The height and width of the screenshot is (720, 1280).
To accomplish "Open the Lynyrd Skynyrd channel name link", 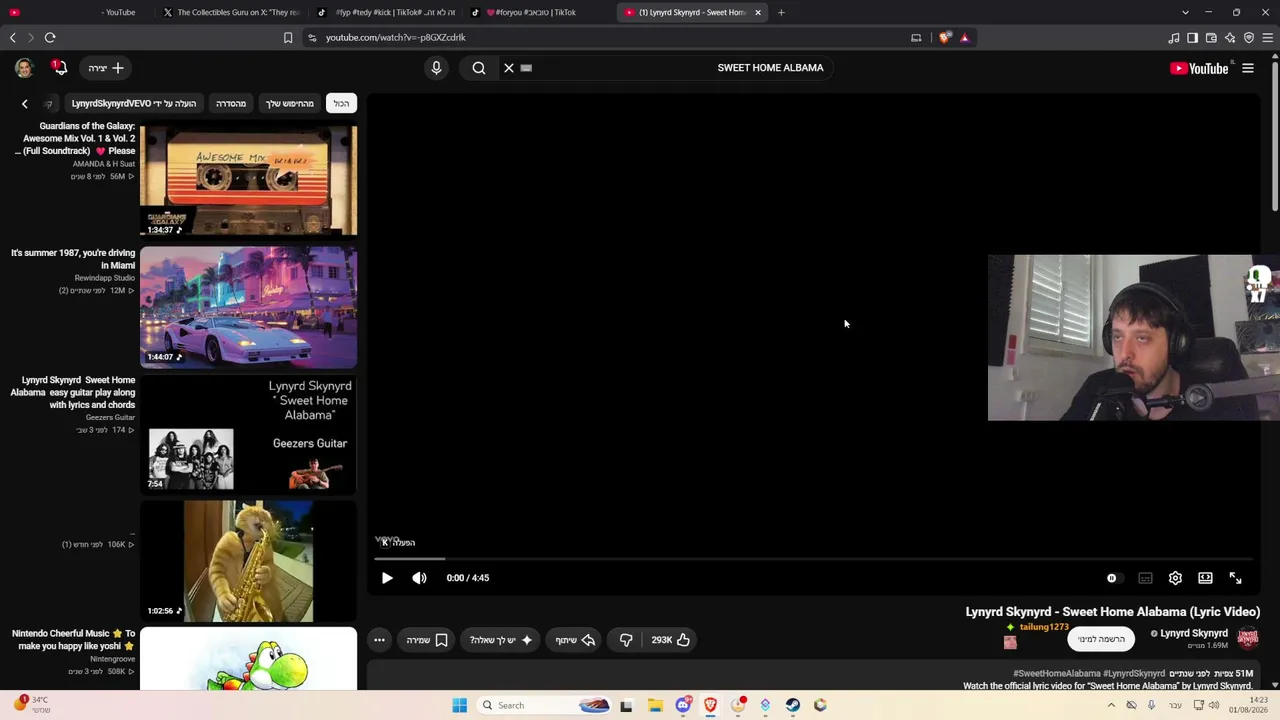I will [x=1194, y=633].
